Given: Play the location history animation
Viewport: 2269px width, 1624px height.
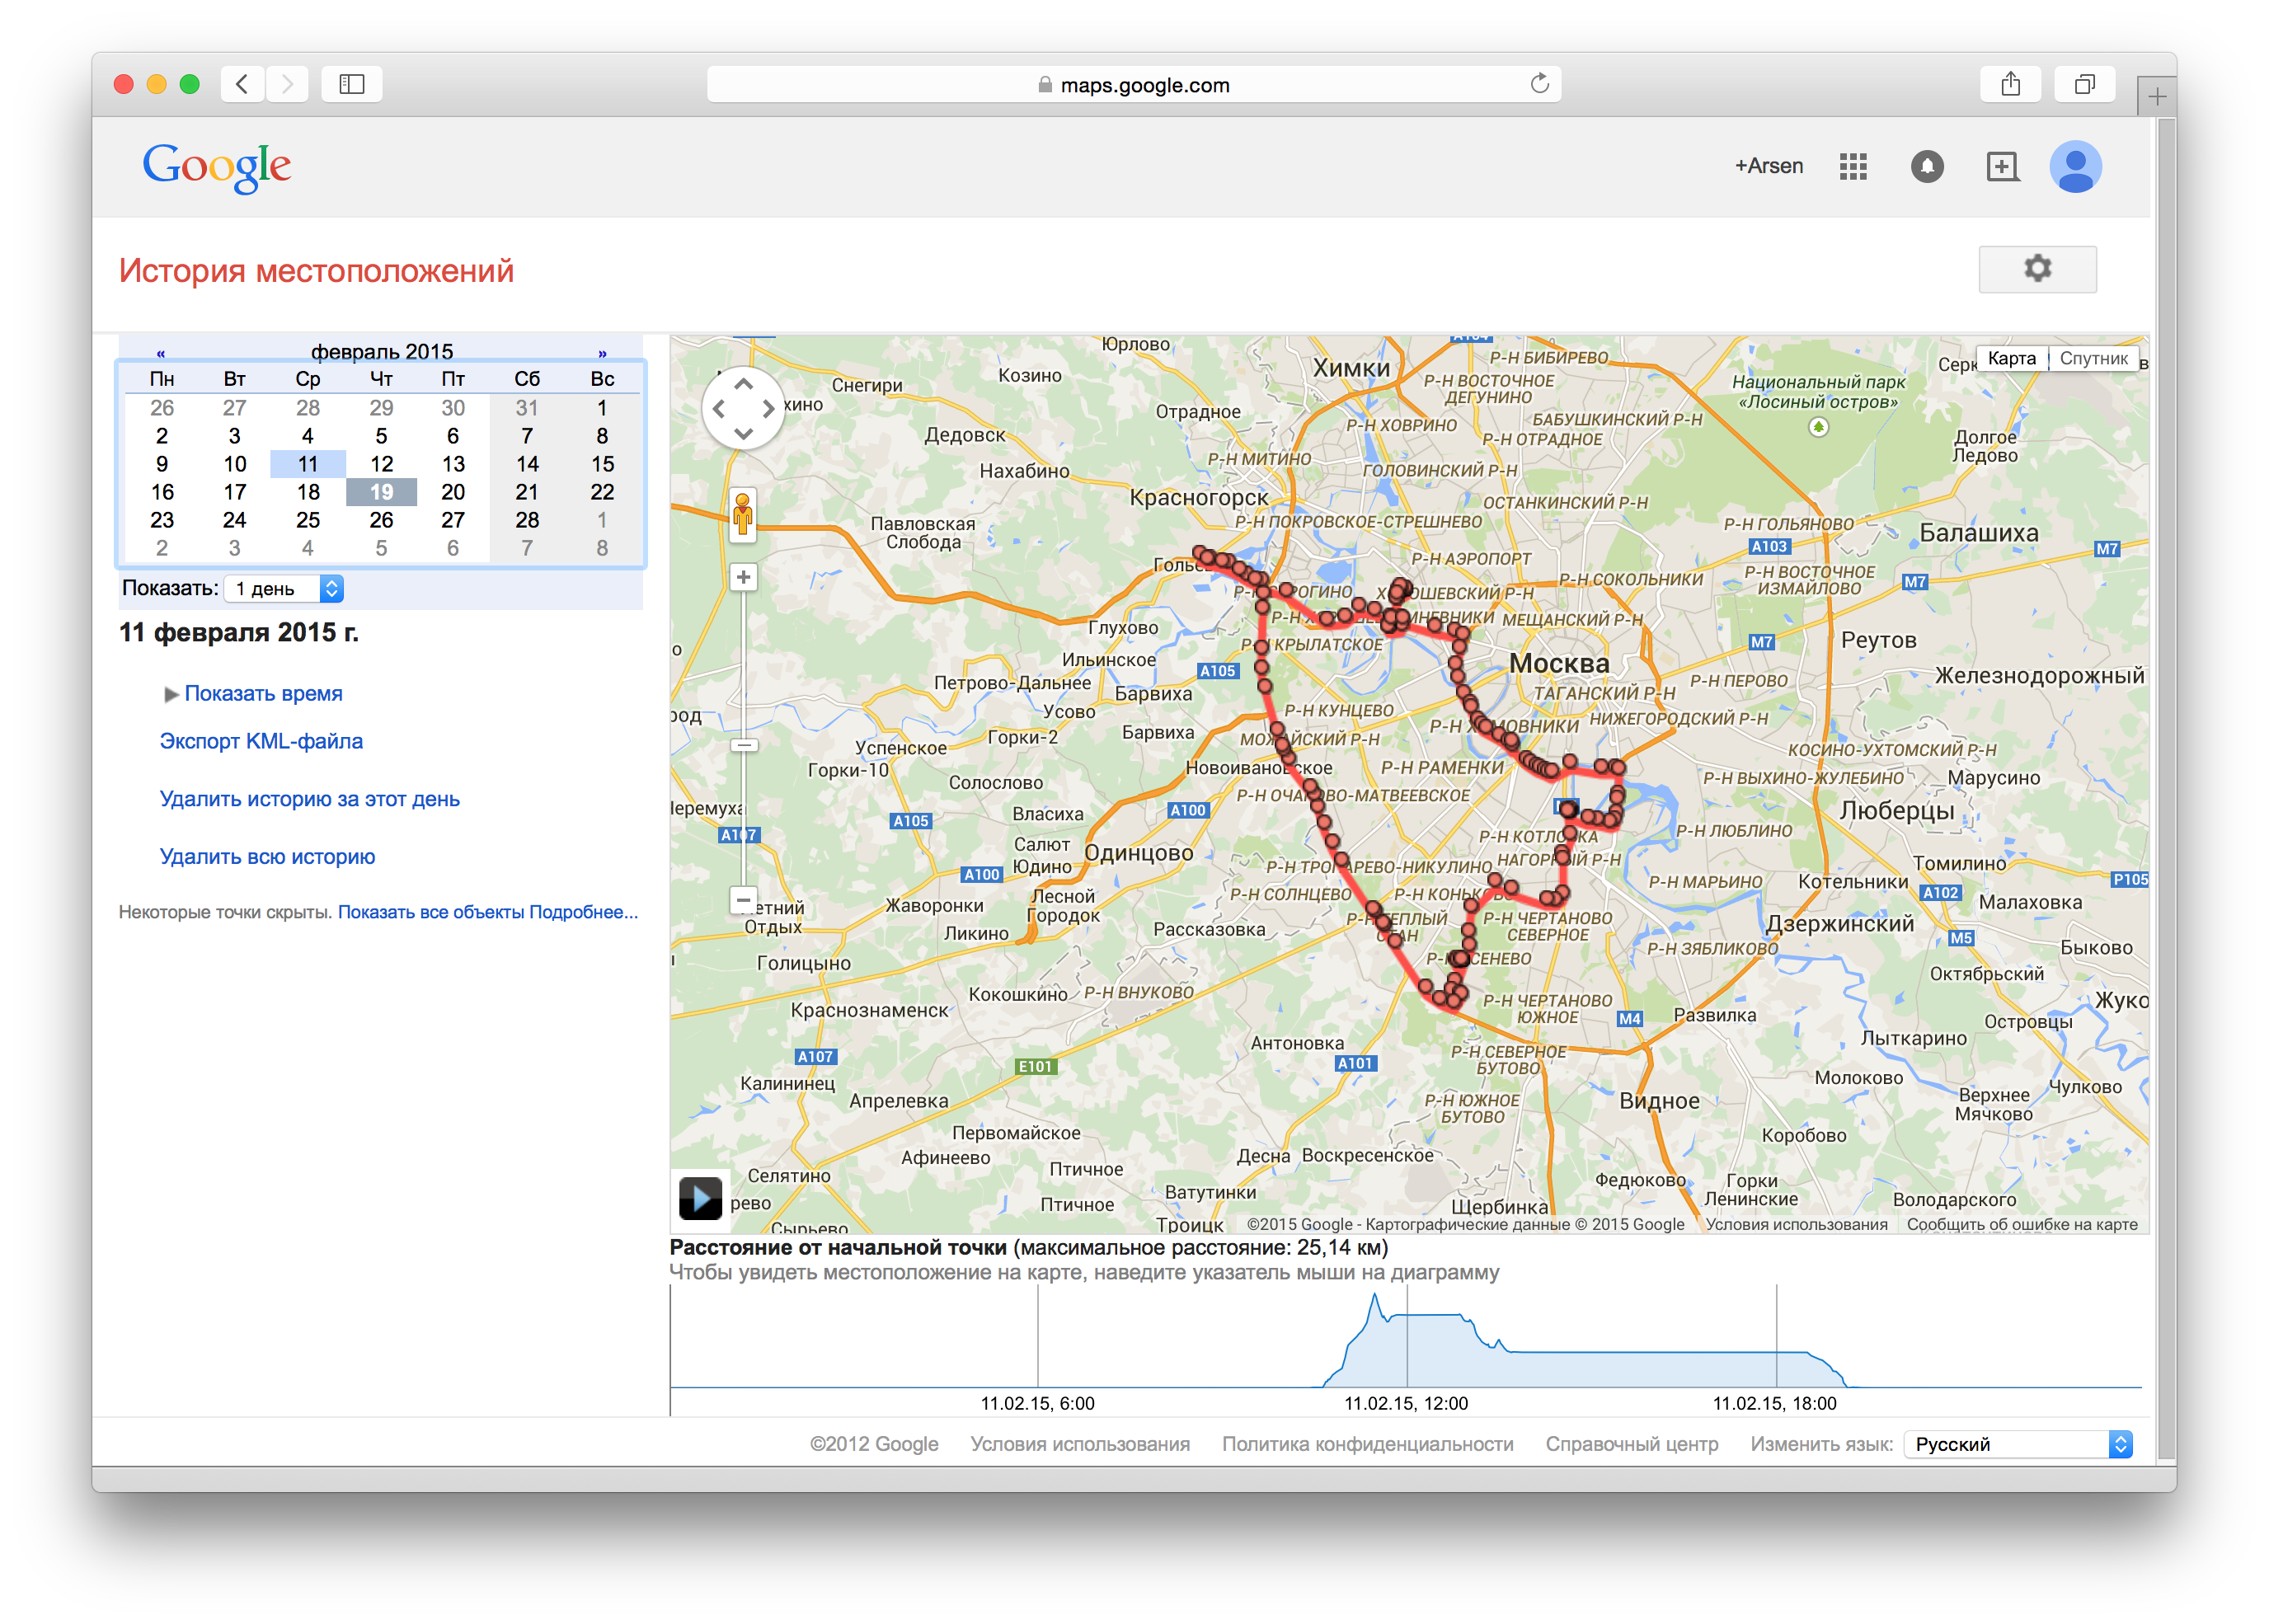Looking at the screenshot, I should (x=699, y=1197).
